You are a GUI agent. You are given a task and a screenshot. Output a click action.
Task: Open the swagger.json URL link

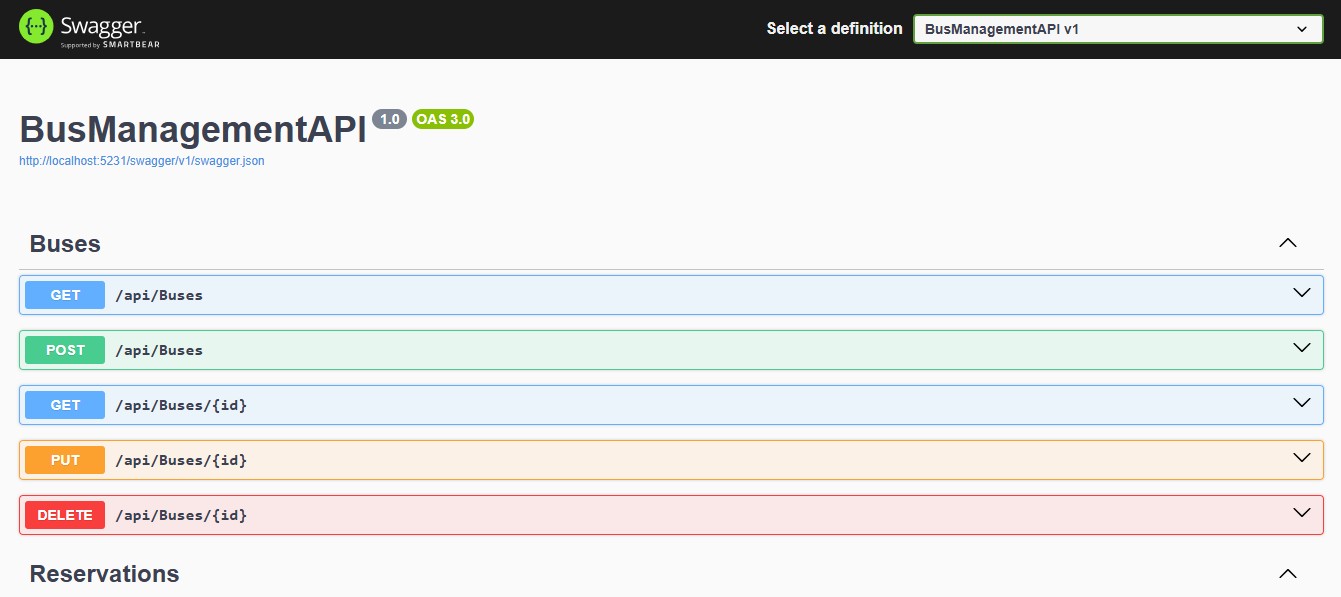(x=142, y=160)
